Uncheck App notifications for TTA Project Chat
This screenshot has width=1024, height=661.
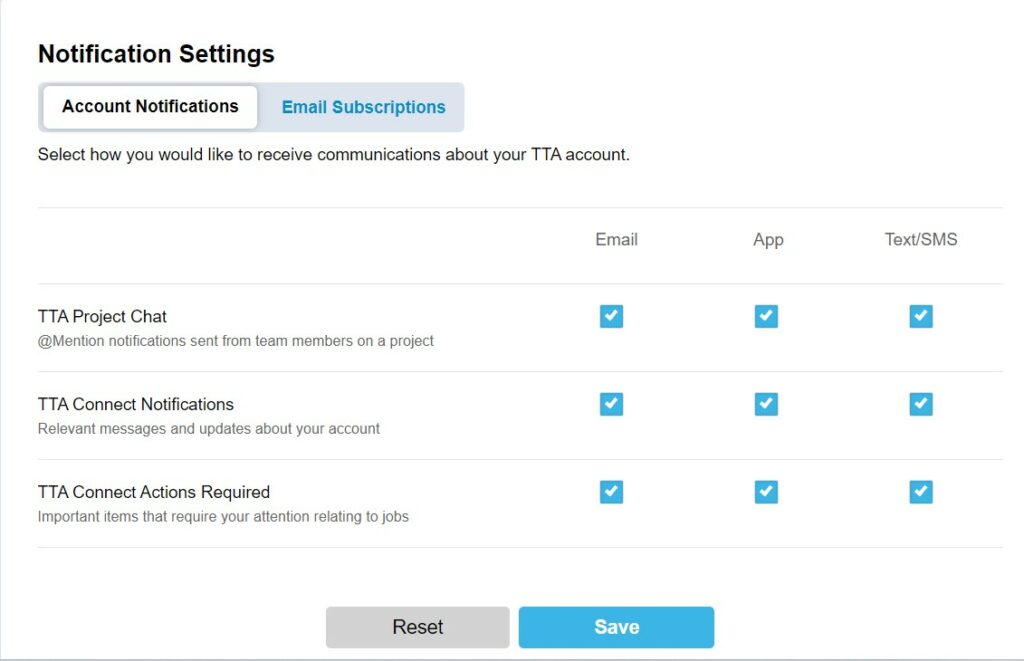pyautogui.click(x=766, y=316)
